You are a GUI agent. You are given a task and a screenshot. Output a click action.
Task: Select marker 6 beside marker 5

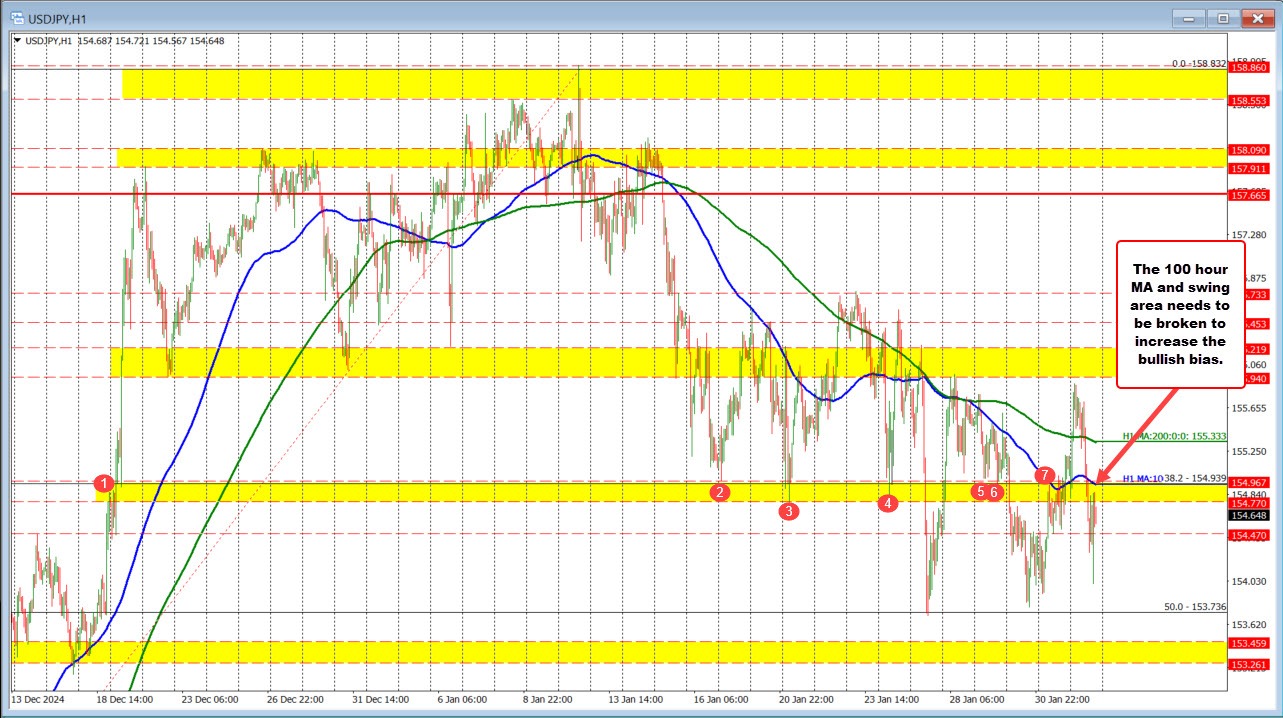993,492
